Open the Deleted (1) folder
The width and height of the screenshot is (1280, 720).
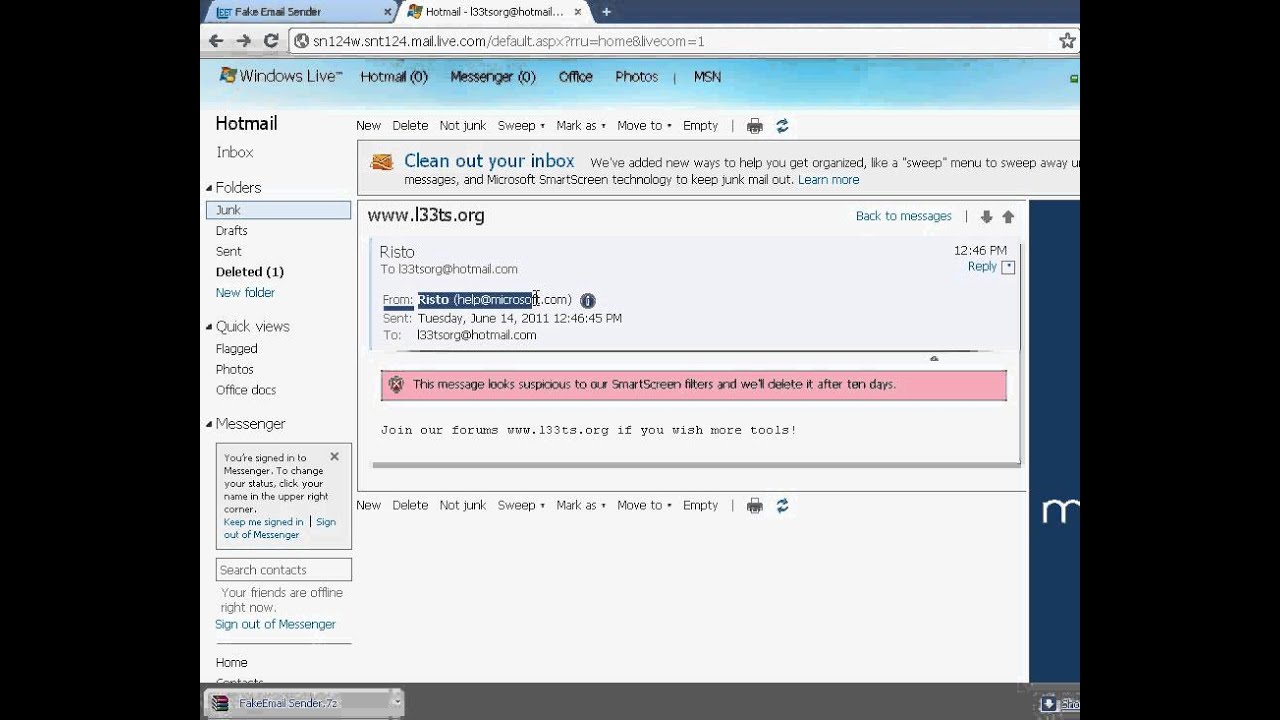point(250,272)
